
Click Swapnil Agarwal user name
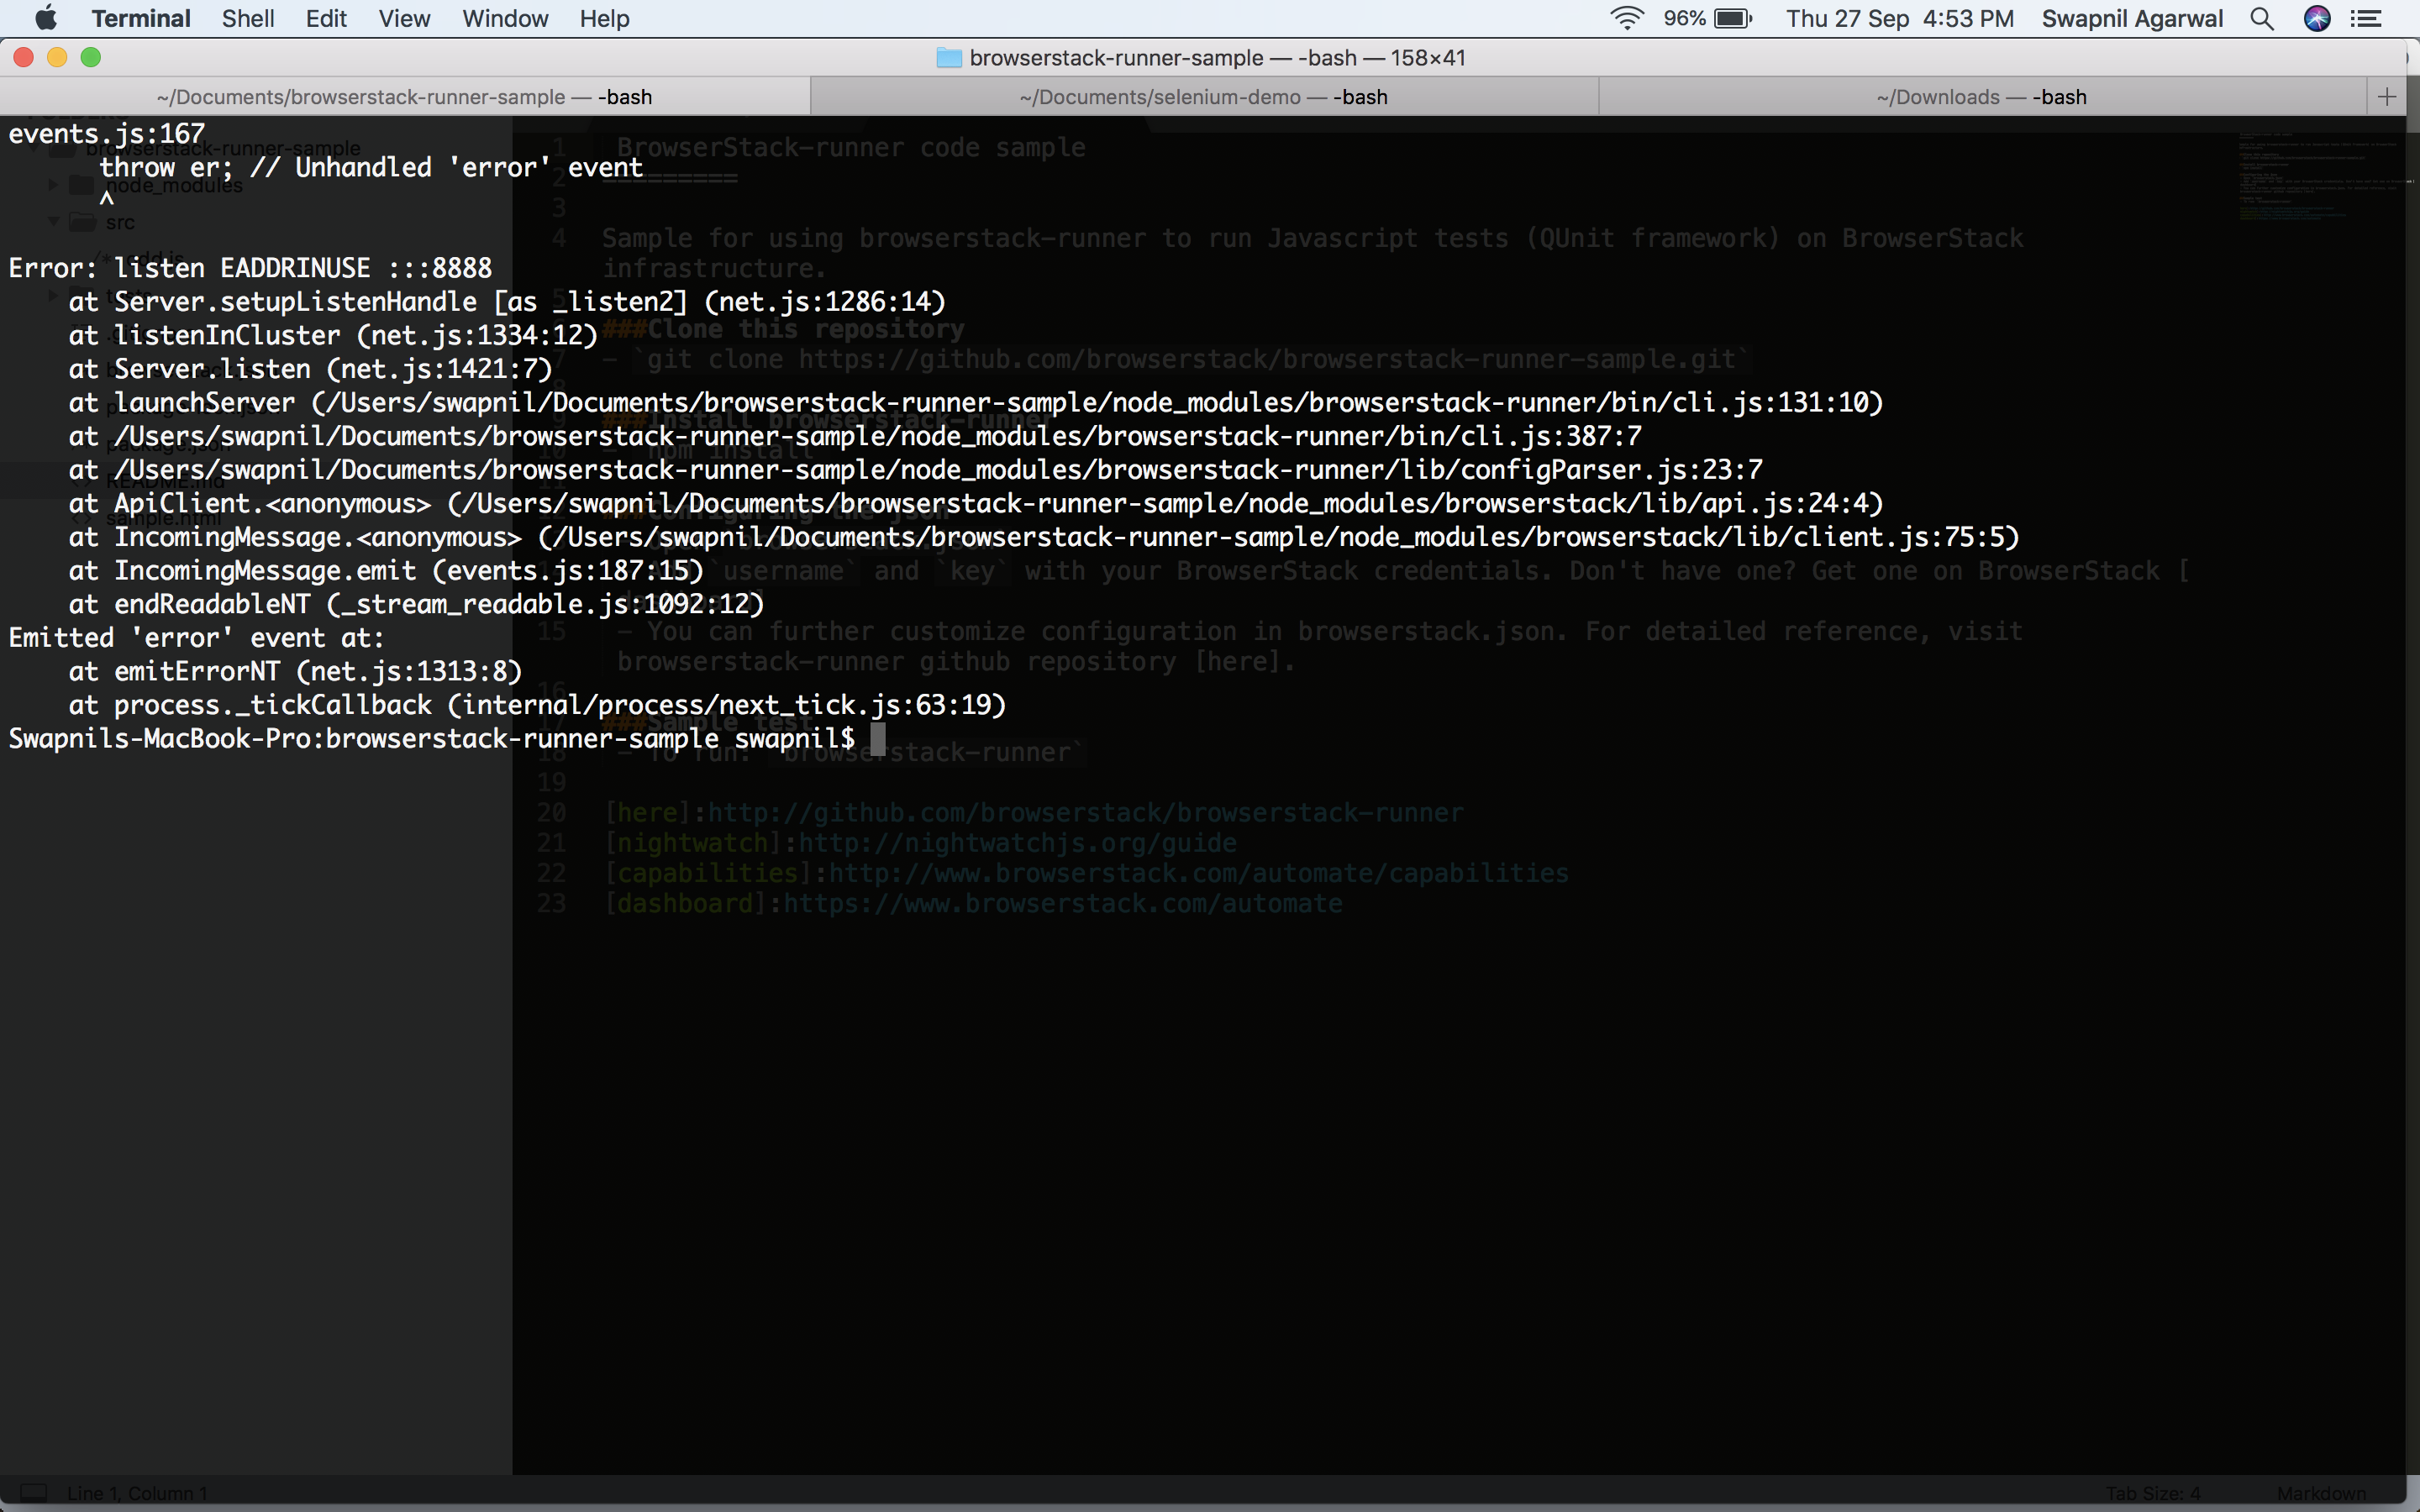tap(2132, 18)
